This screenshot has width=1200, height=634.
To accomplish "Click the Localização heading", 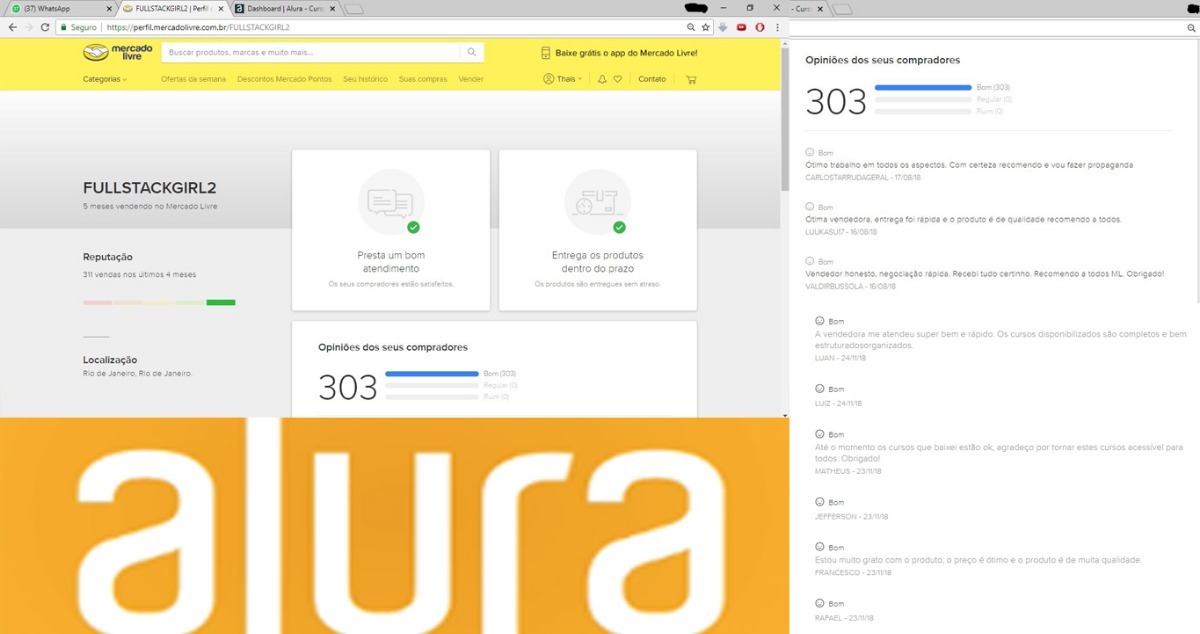I will [x=110, y=360].
